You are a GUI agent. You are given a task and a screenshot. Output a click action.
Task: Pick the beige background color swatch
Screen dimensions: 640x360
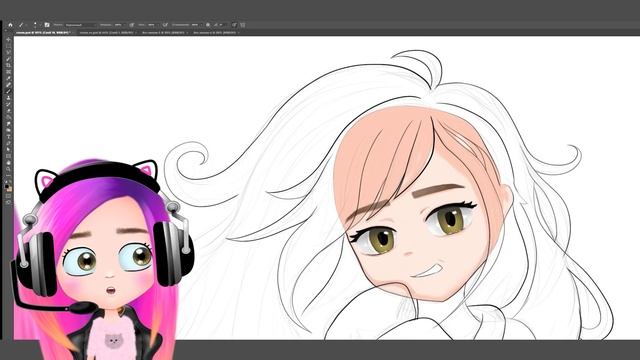click(10, 189)
